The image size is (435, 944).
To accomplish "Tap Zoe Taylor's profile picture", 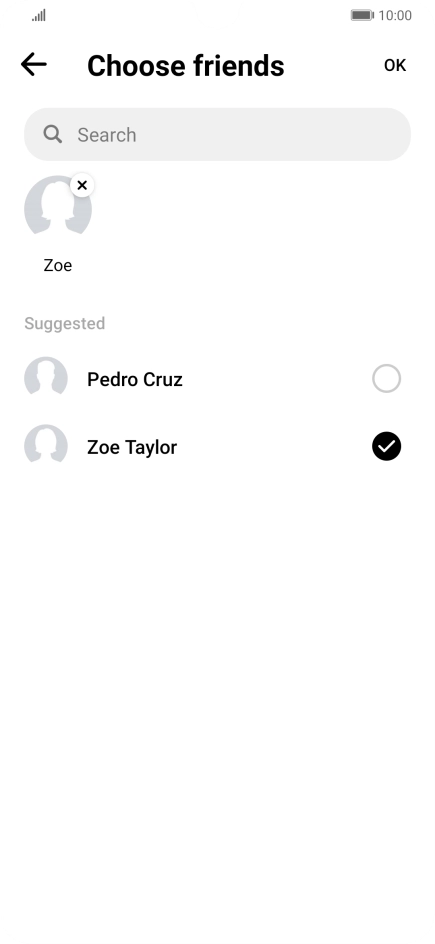I will click(x=46, y=447).
